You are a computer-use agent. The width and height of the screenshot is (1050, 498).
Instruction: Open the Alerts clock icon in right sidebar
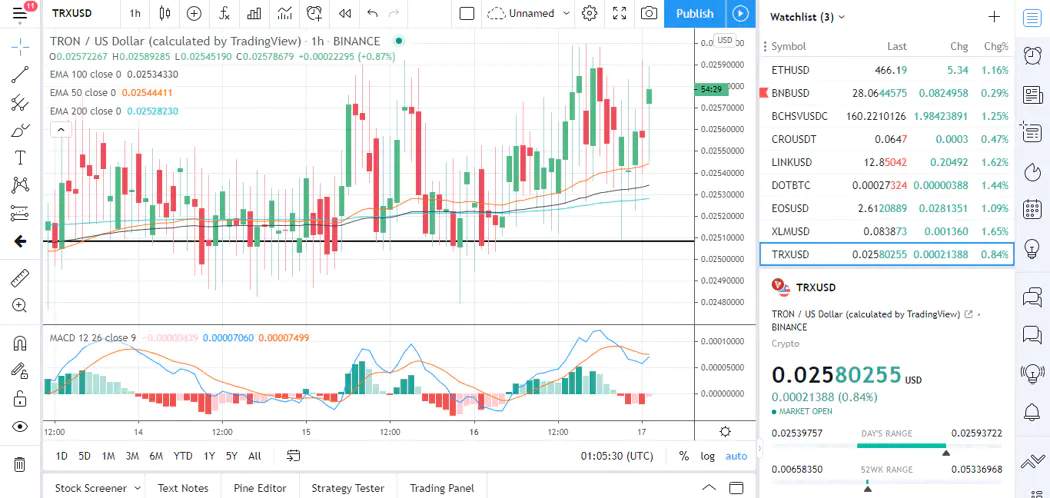click(1033, 56)
